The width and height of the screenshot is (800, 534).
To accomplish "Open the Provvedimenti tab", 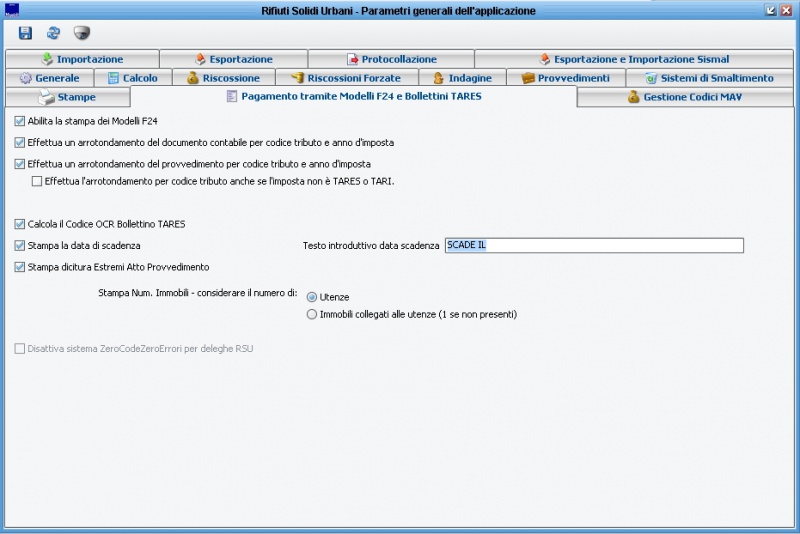I will coord(566,78).
